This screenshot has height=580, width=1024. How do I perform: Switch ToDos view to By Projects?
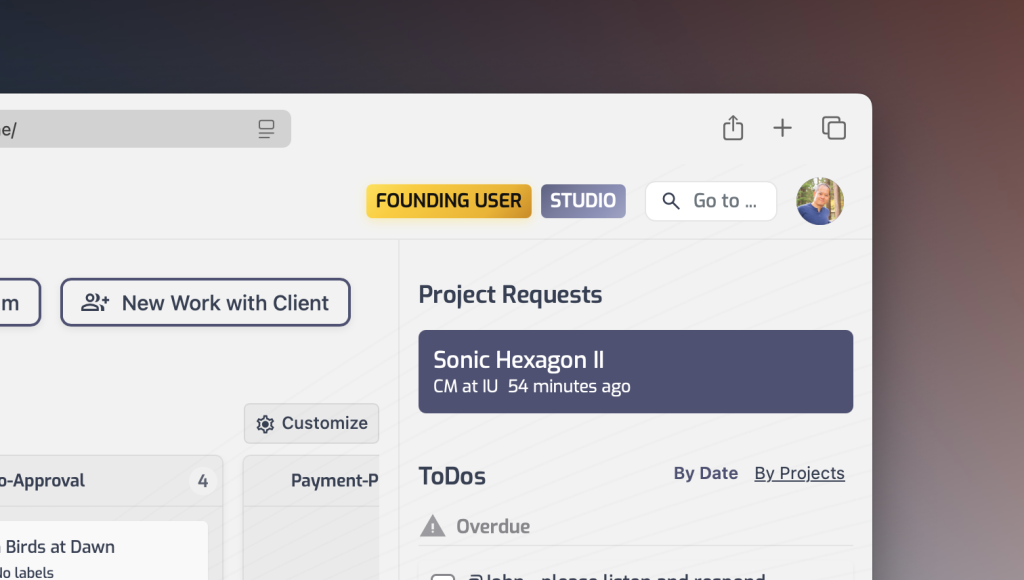(799, 473)
